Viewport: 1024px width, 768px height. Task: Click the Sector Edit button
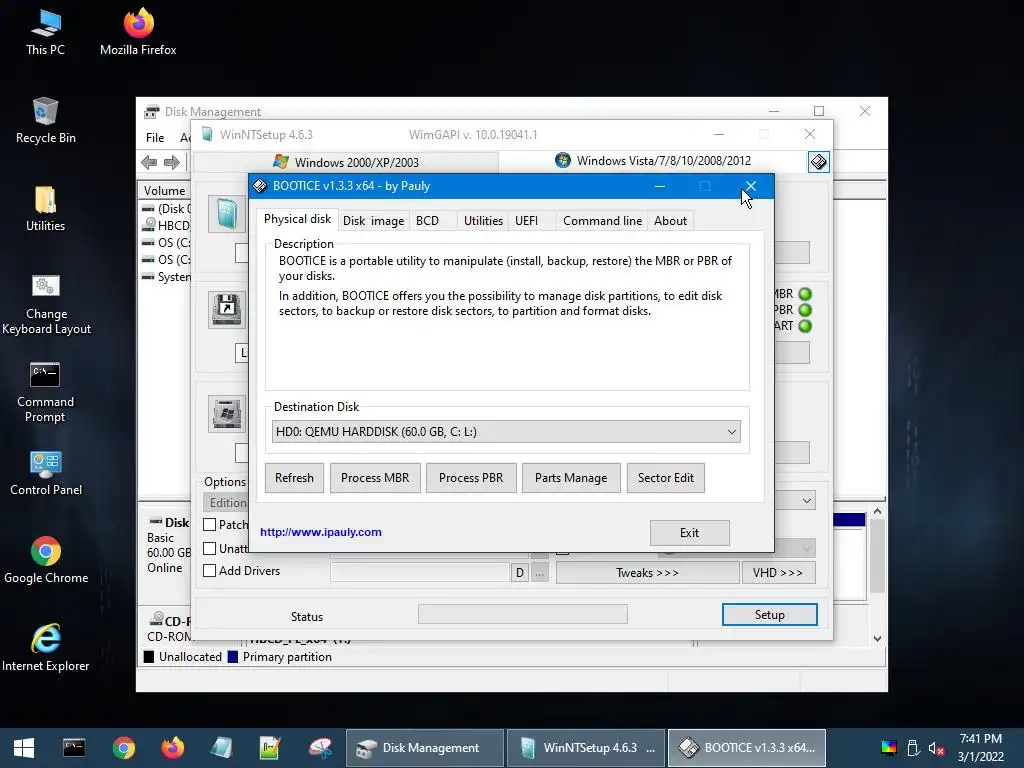tap(665, 478)
